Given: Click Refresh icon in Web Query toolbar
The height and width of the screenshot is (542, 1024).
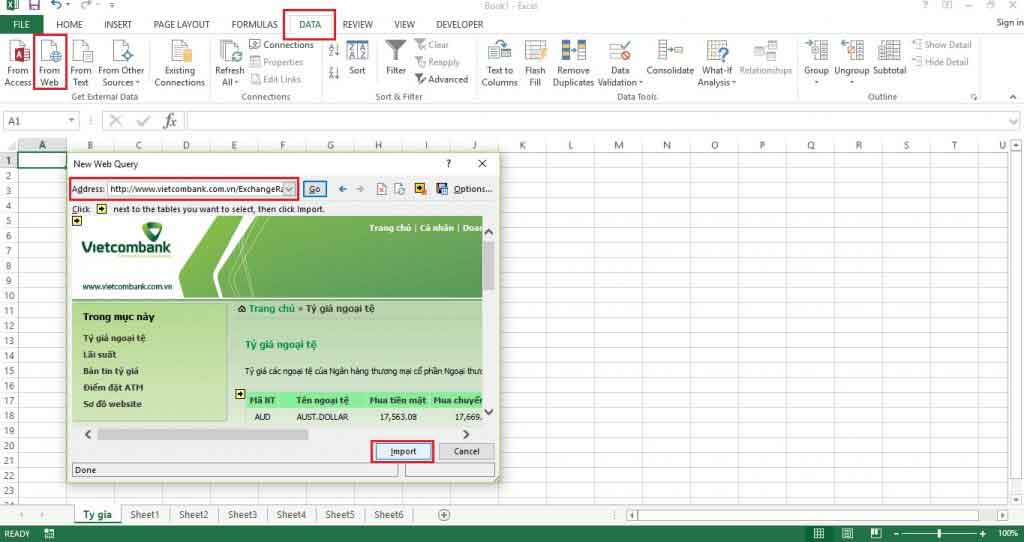Looking at the screenshot, I should 400,189.
